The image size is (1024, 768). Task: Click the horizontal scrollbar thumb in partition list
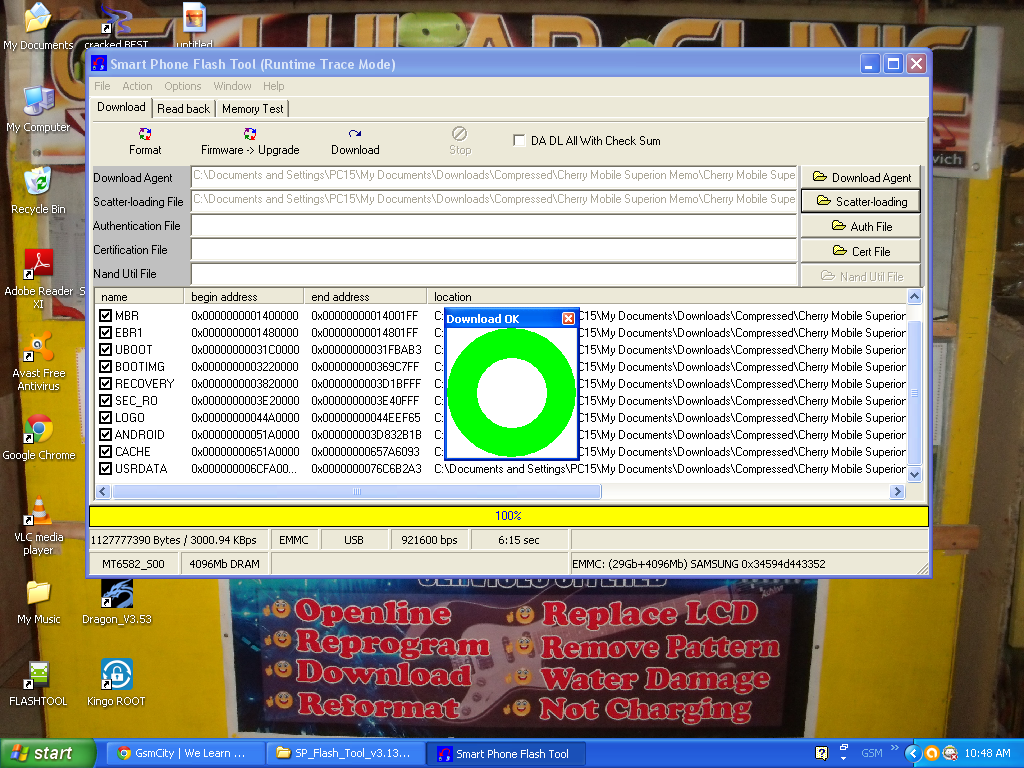[x=357, y=491]
